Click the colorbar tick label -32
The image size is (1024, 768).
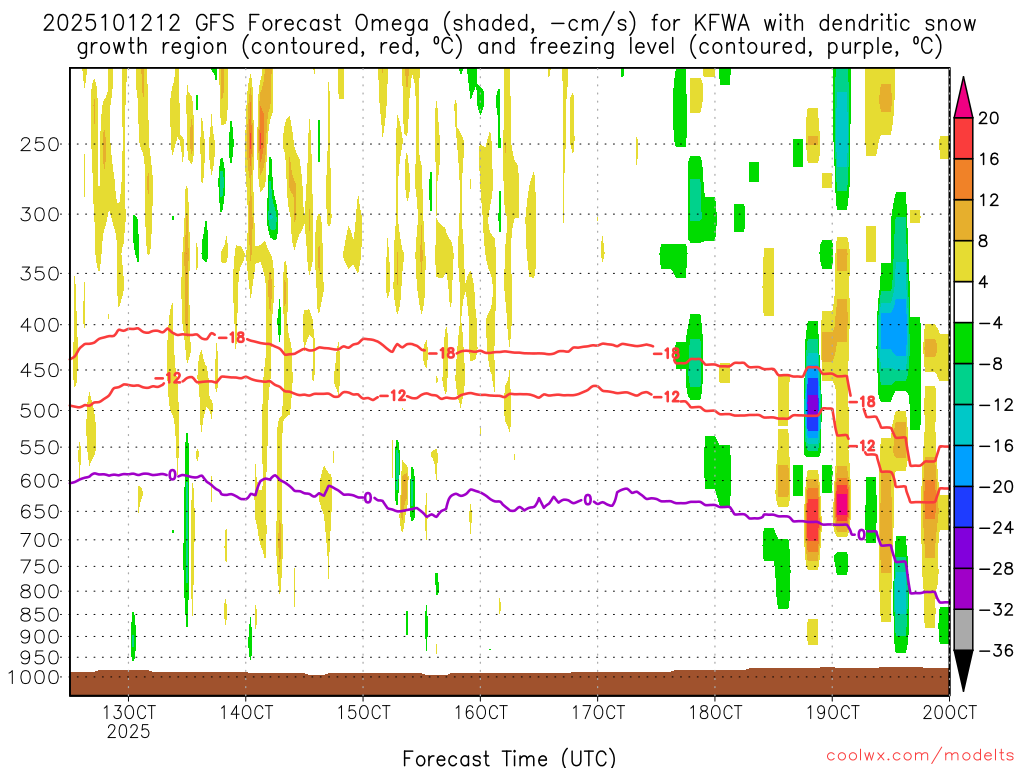[x=996, y=610]
